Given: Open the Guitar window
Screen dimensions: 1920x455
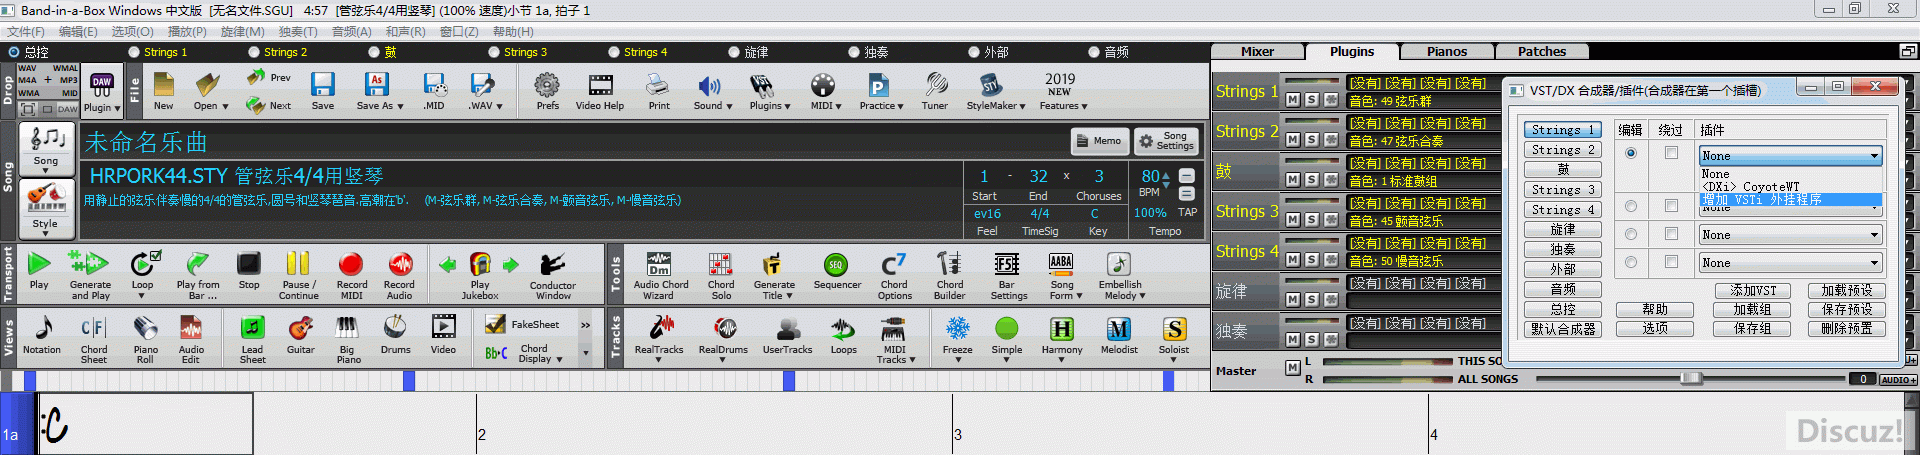Looking at the screenshot, I should pos(301,334).
